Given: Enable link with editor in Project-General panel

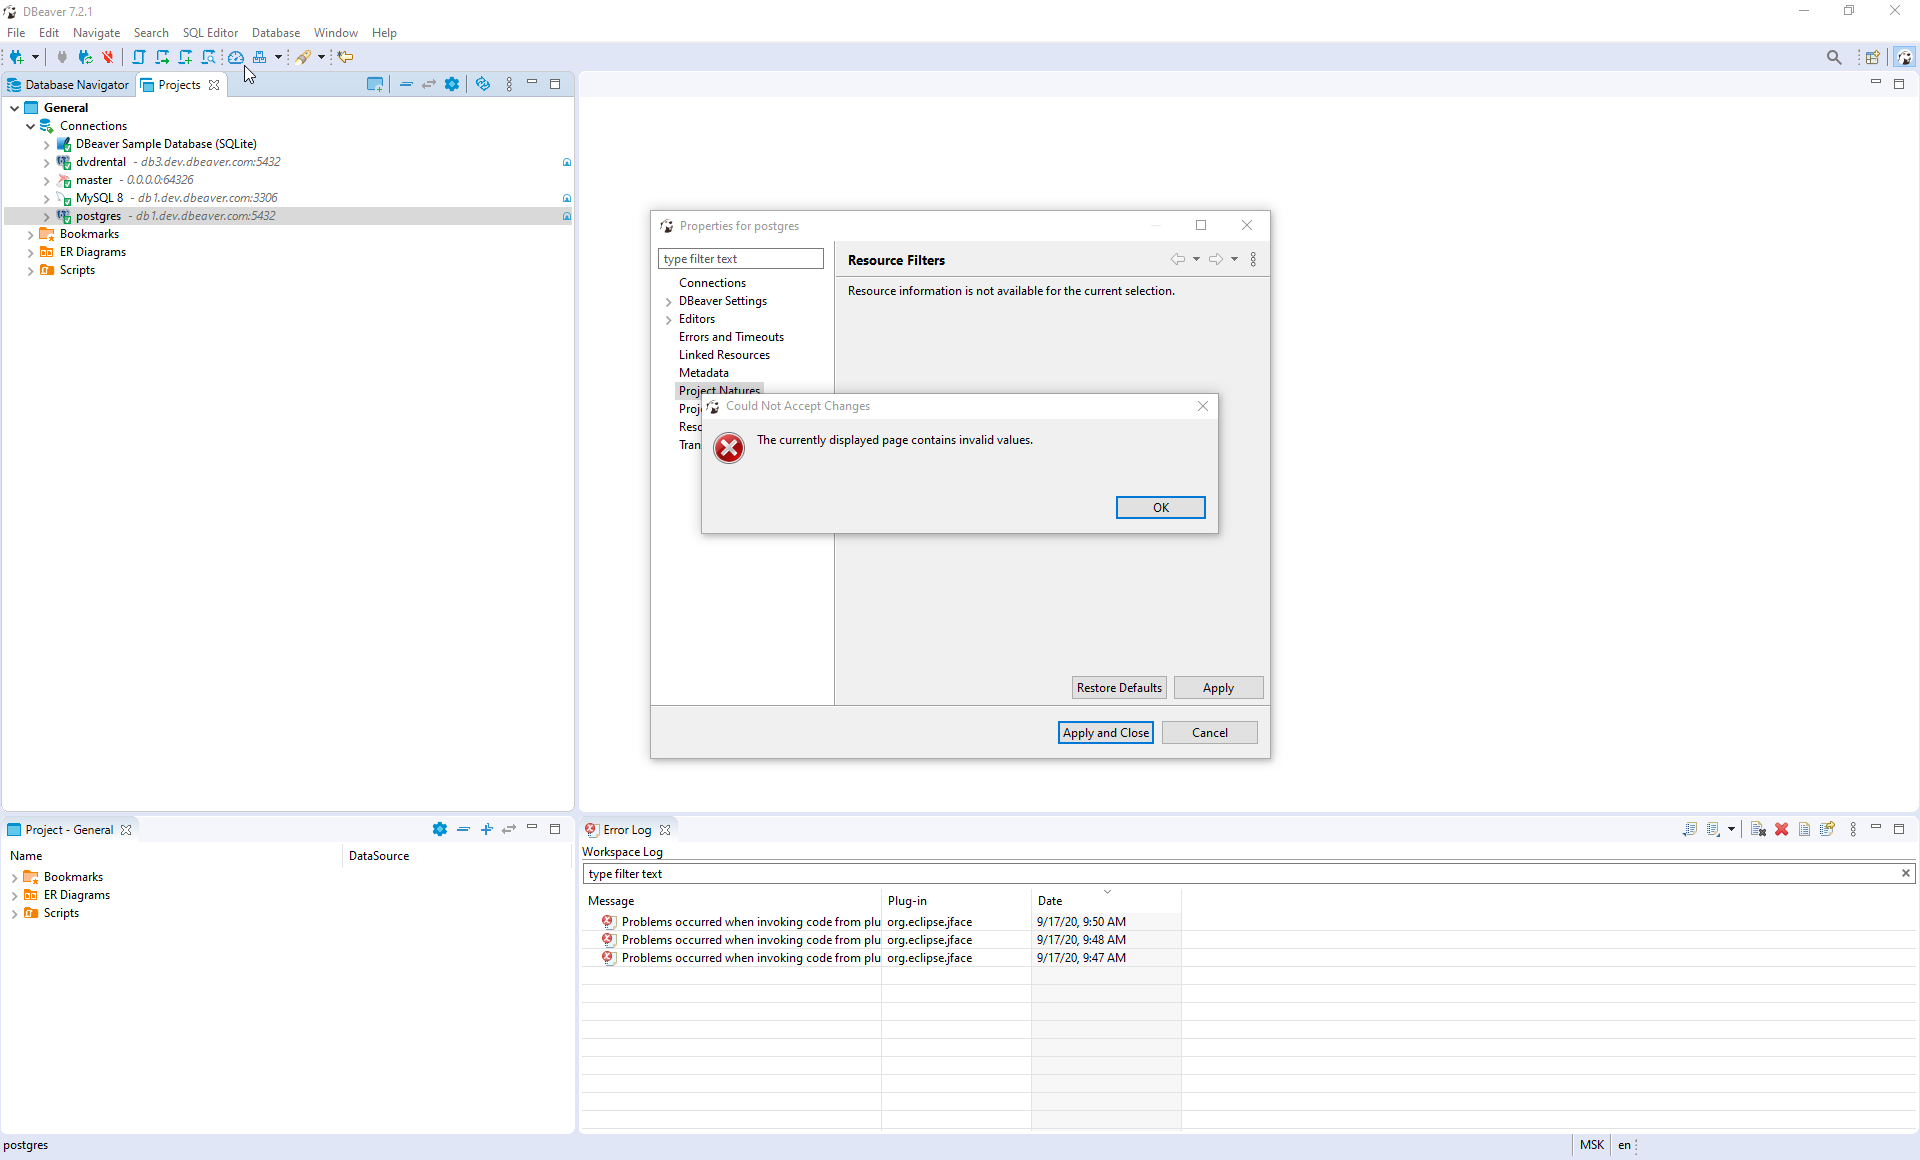Looking at the screenshot, I should click(x=510, y=830).
